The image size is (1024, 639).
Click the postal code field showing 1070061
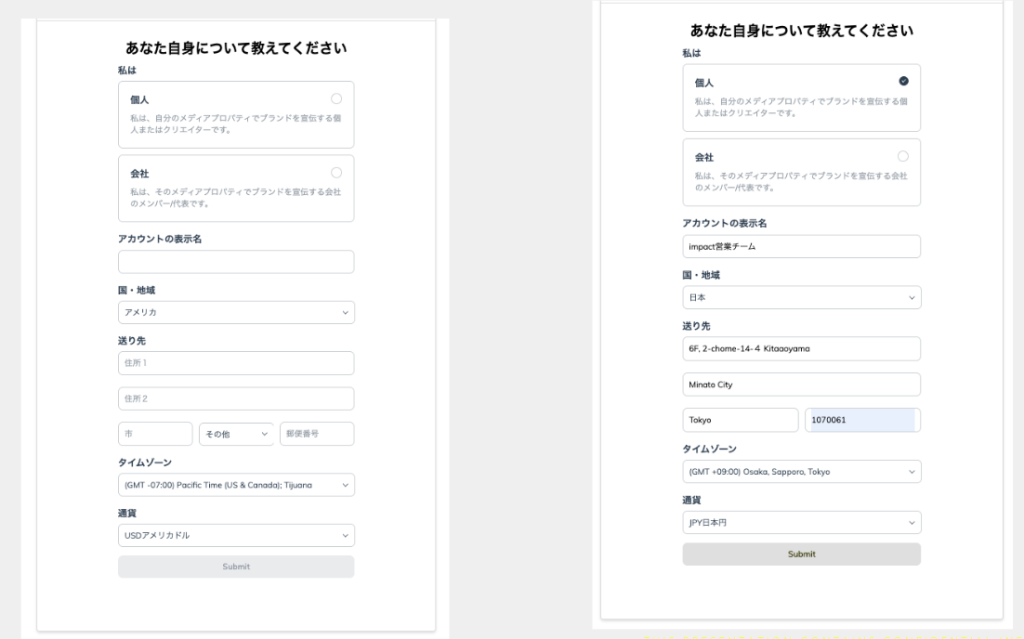(861, 420)
